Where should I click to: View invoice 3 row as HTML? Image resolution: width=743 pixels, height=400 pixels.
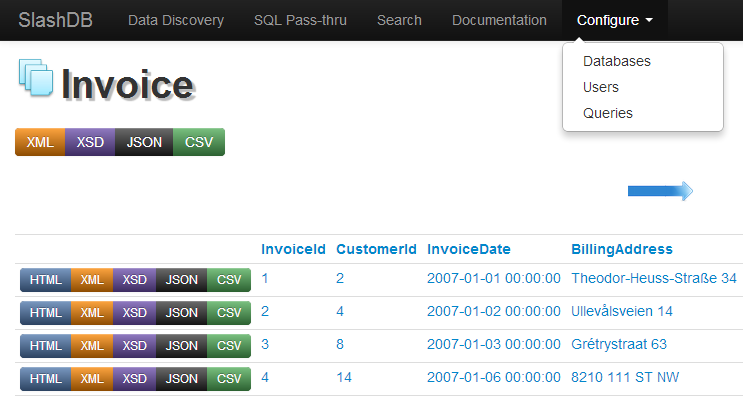[45, 346]
